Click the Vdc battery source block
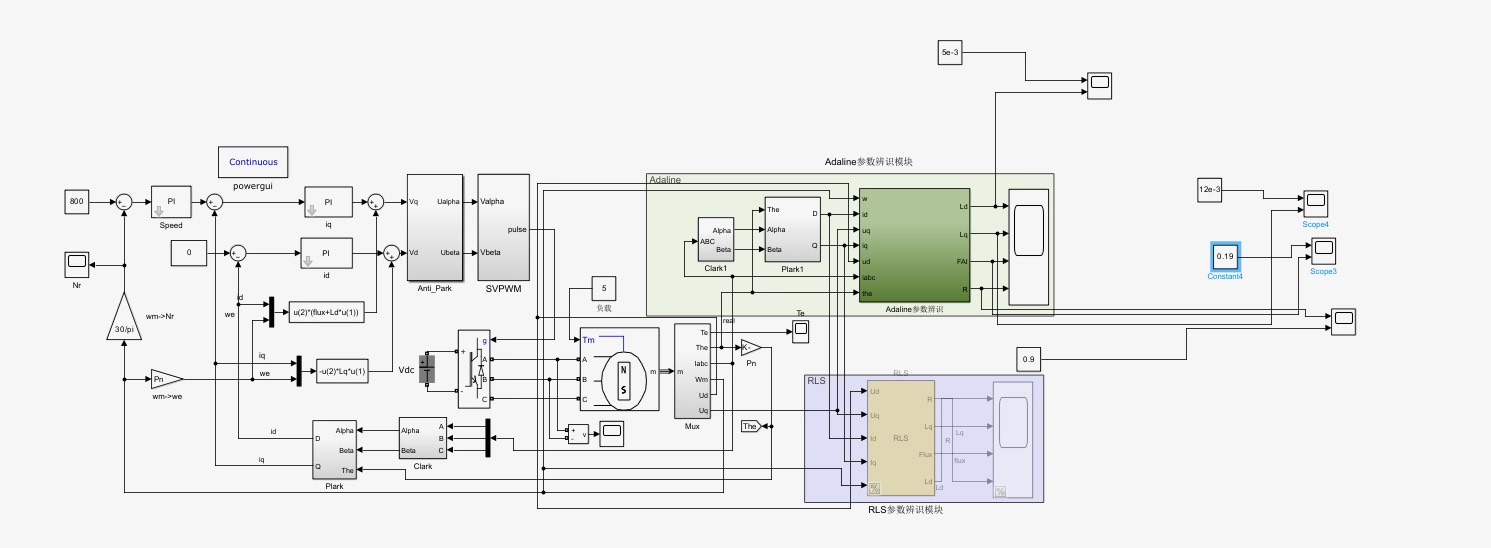The image size is (1491, 548). (428, 372)
